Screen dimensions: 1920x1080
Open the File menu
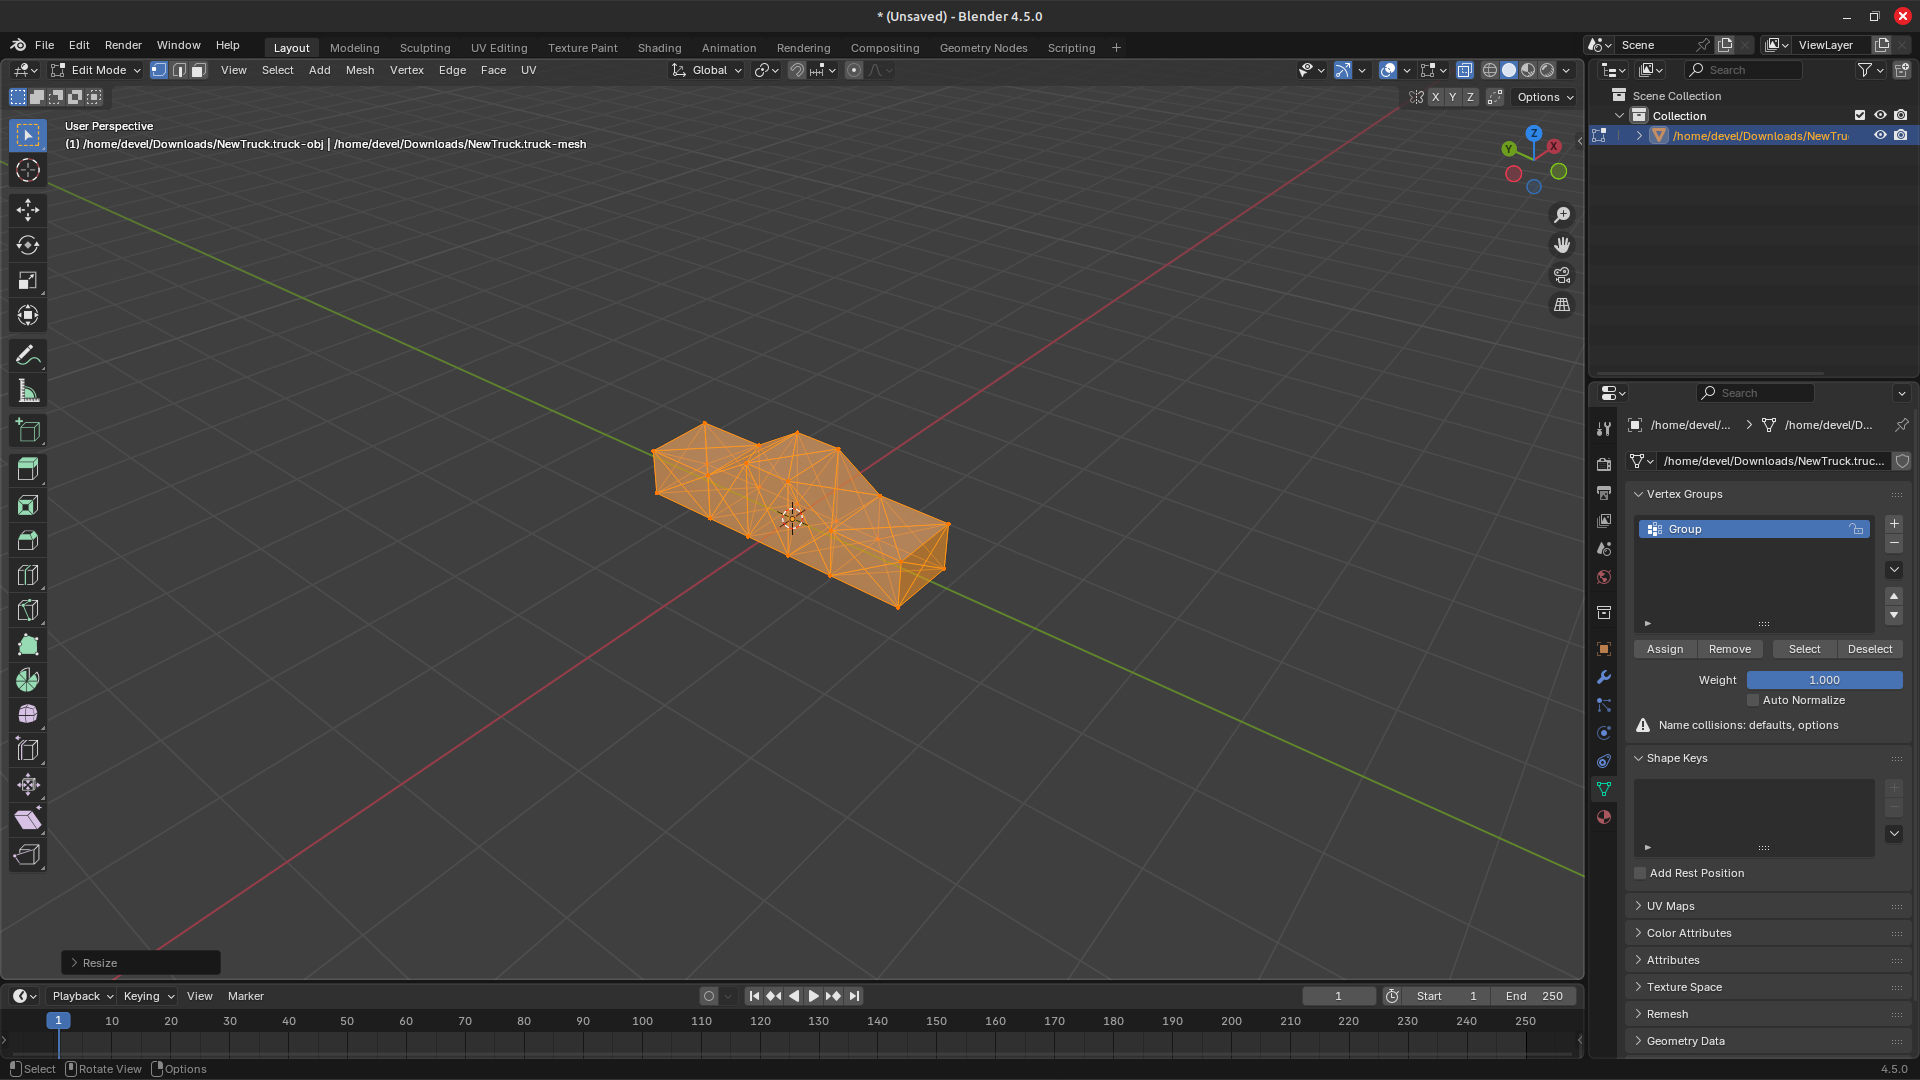click(44, 45)
